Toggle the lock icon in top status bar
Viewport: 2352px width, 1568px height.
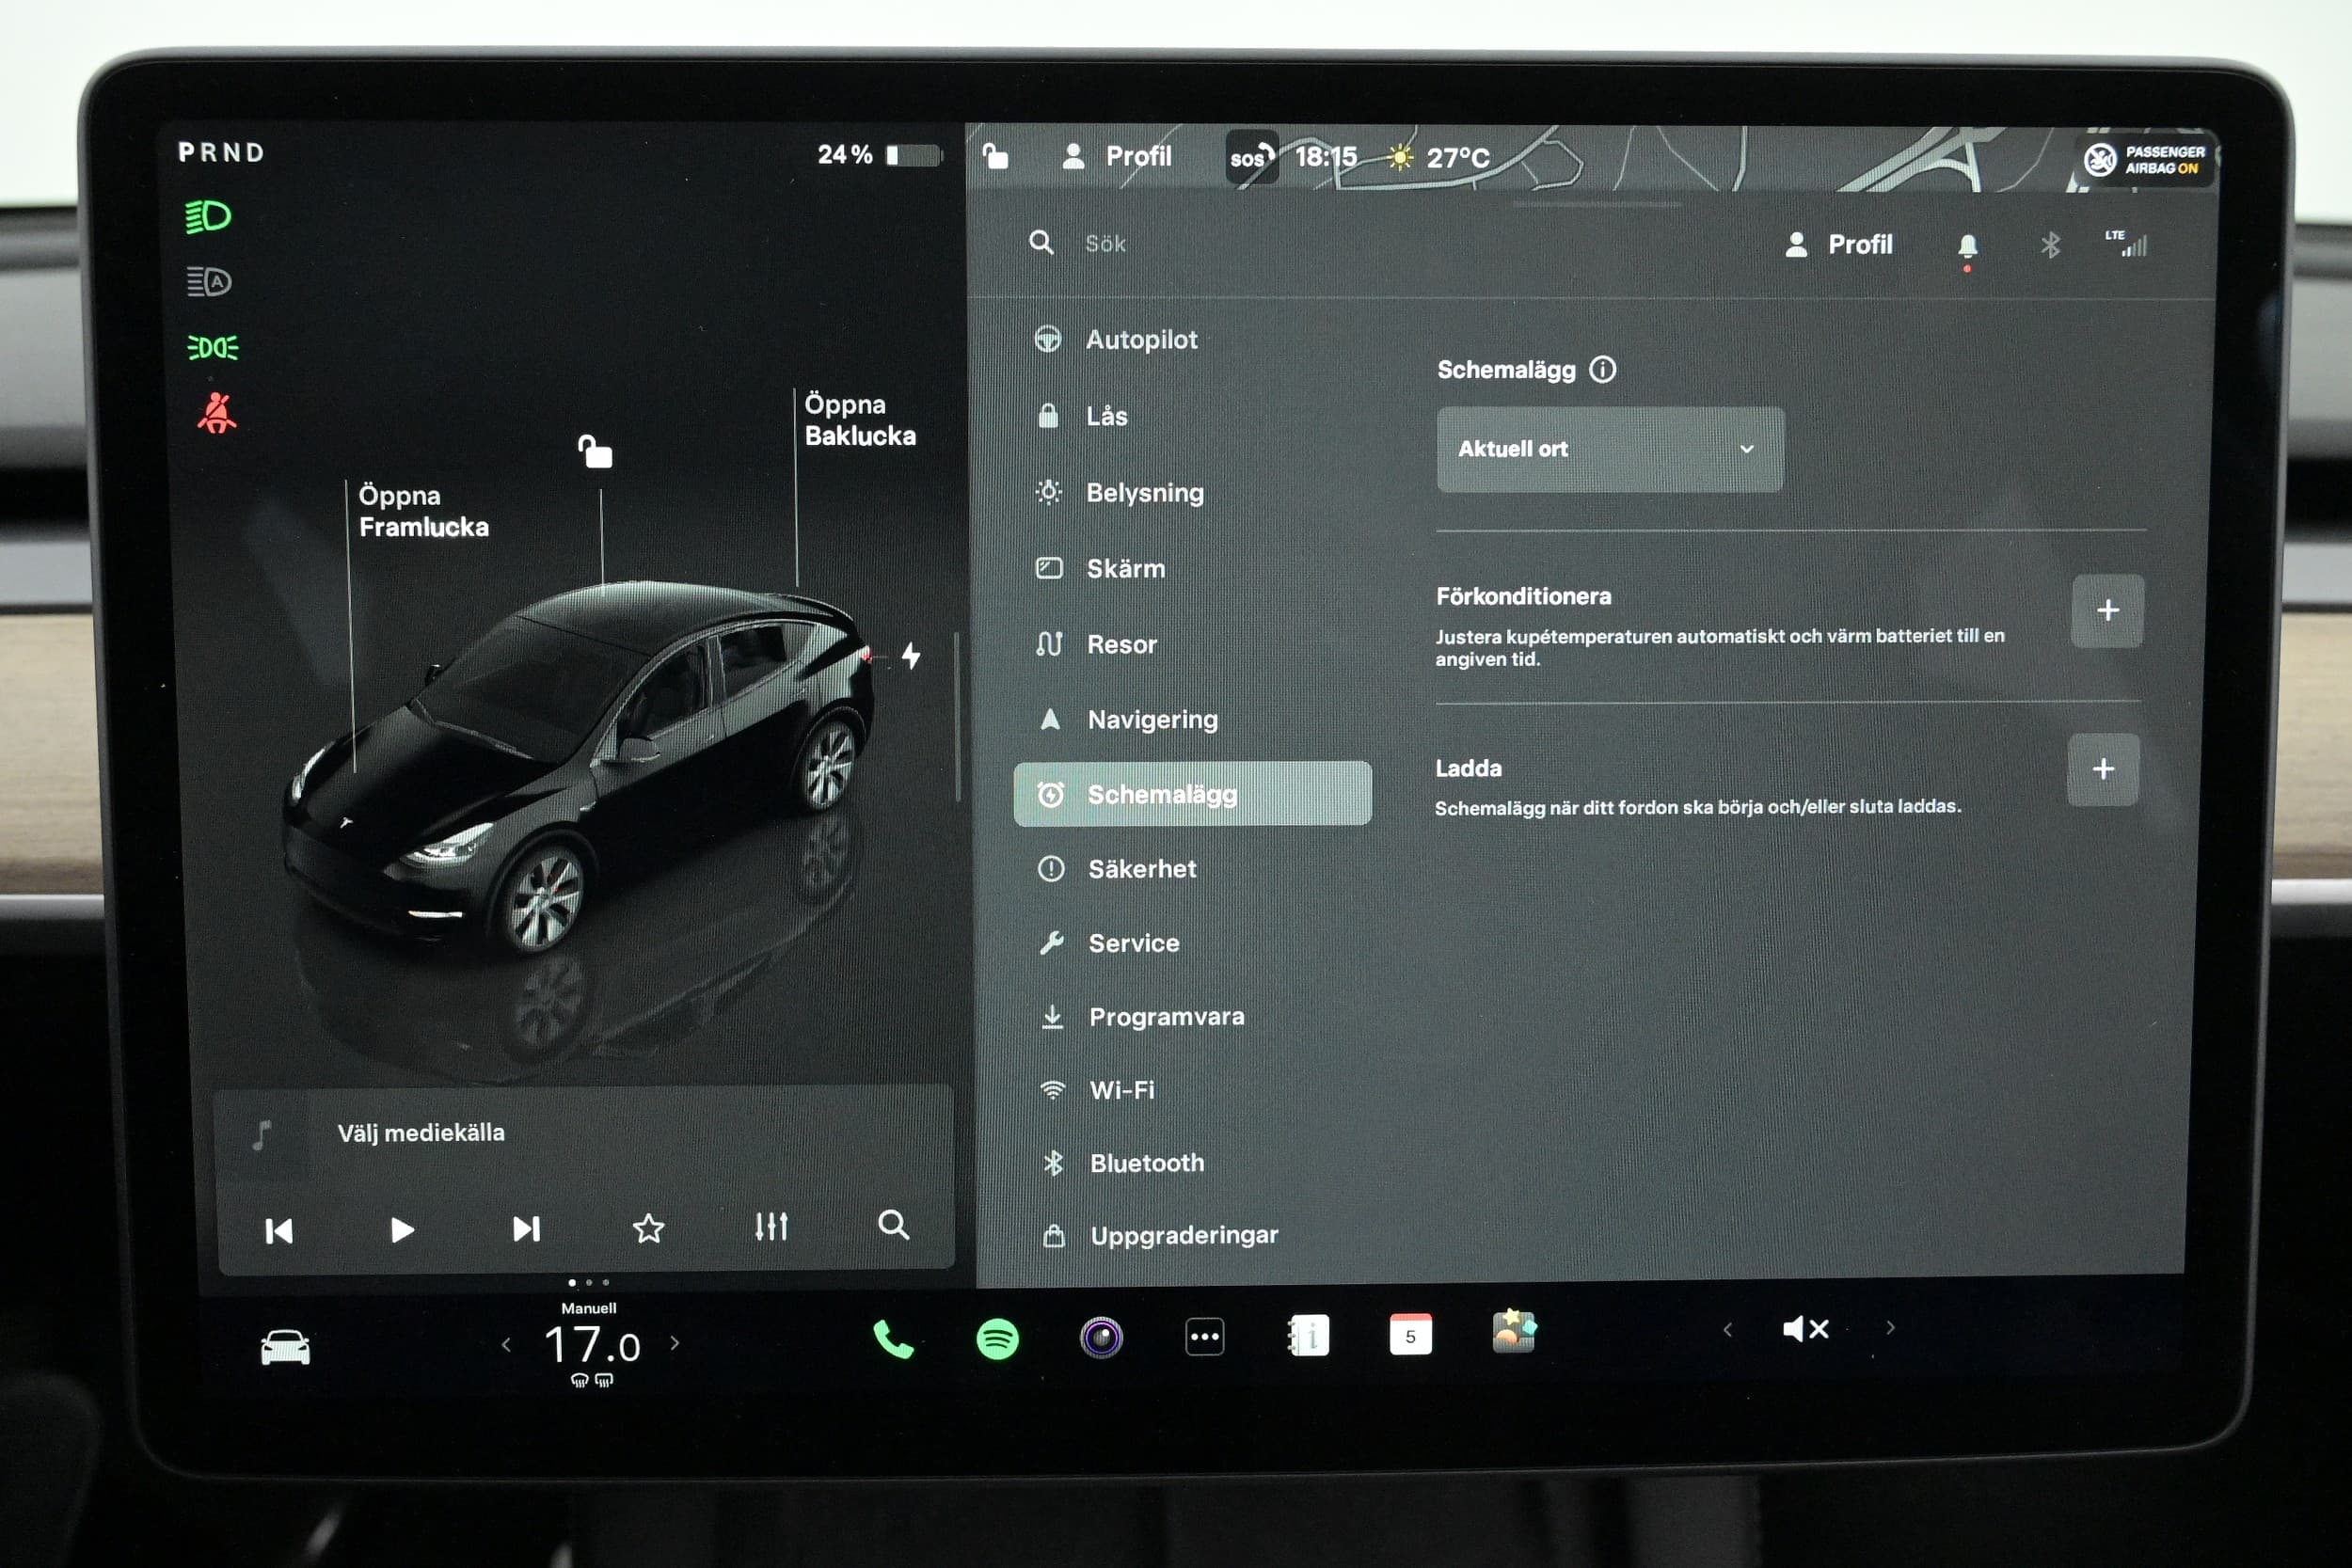995,156
